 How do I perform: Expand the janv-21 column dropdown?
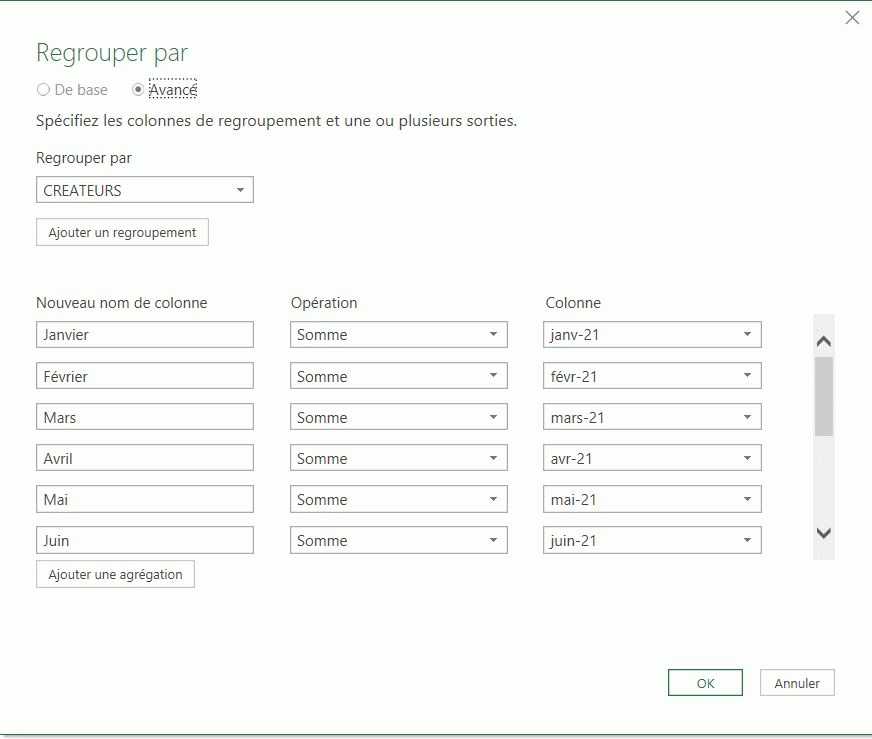pos(652,335)
